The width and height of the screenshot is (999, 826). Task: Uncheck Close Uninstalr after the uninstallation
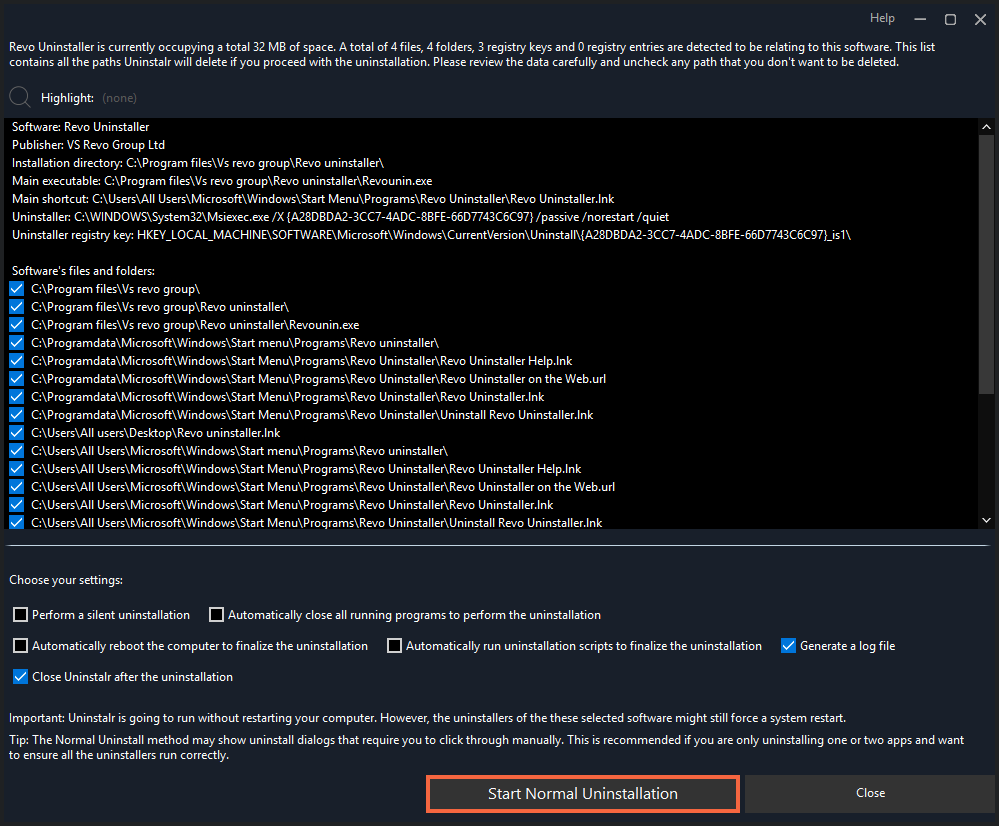tap(20, 677)
